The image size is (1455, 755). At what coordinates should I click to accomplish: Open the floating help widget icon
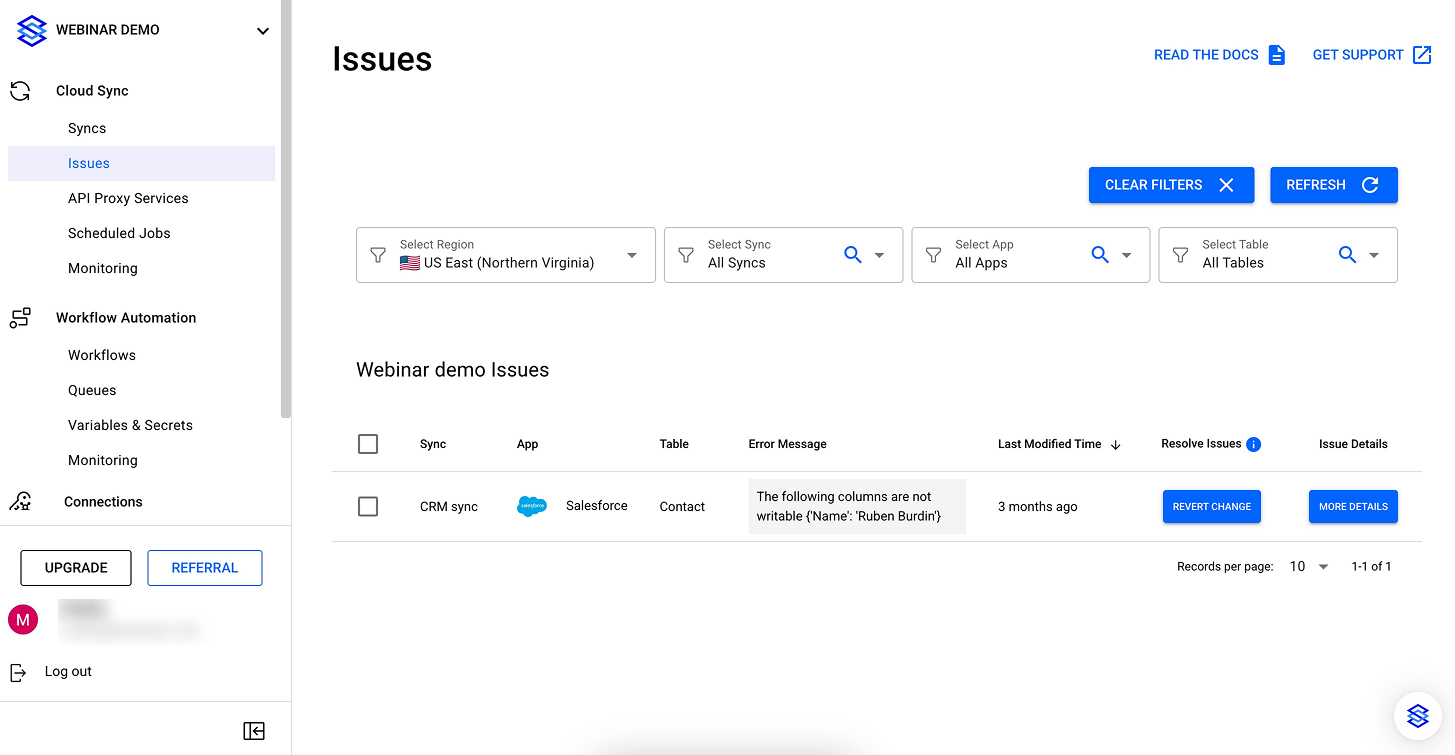tap(1417, 716)
